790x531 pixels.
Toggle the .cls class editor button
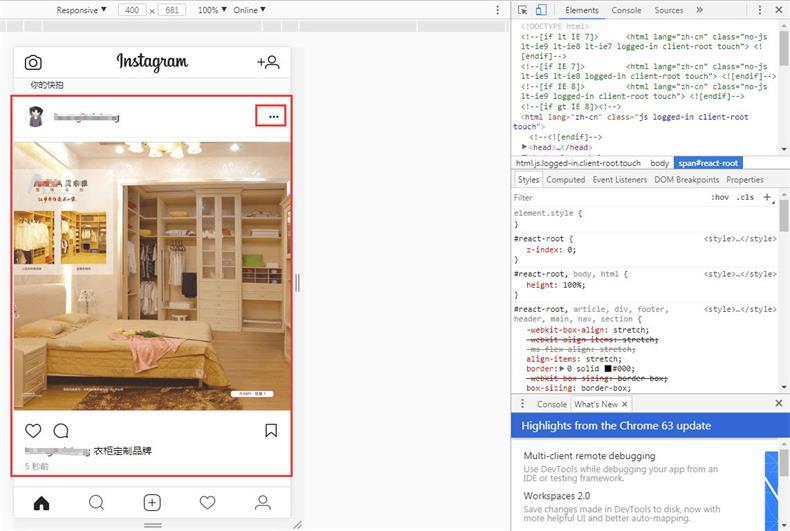tap(745, 197)
